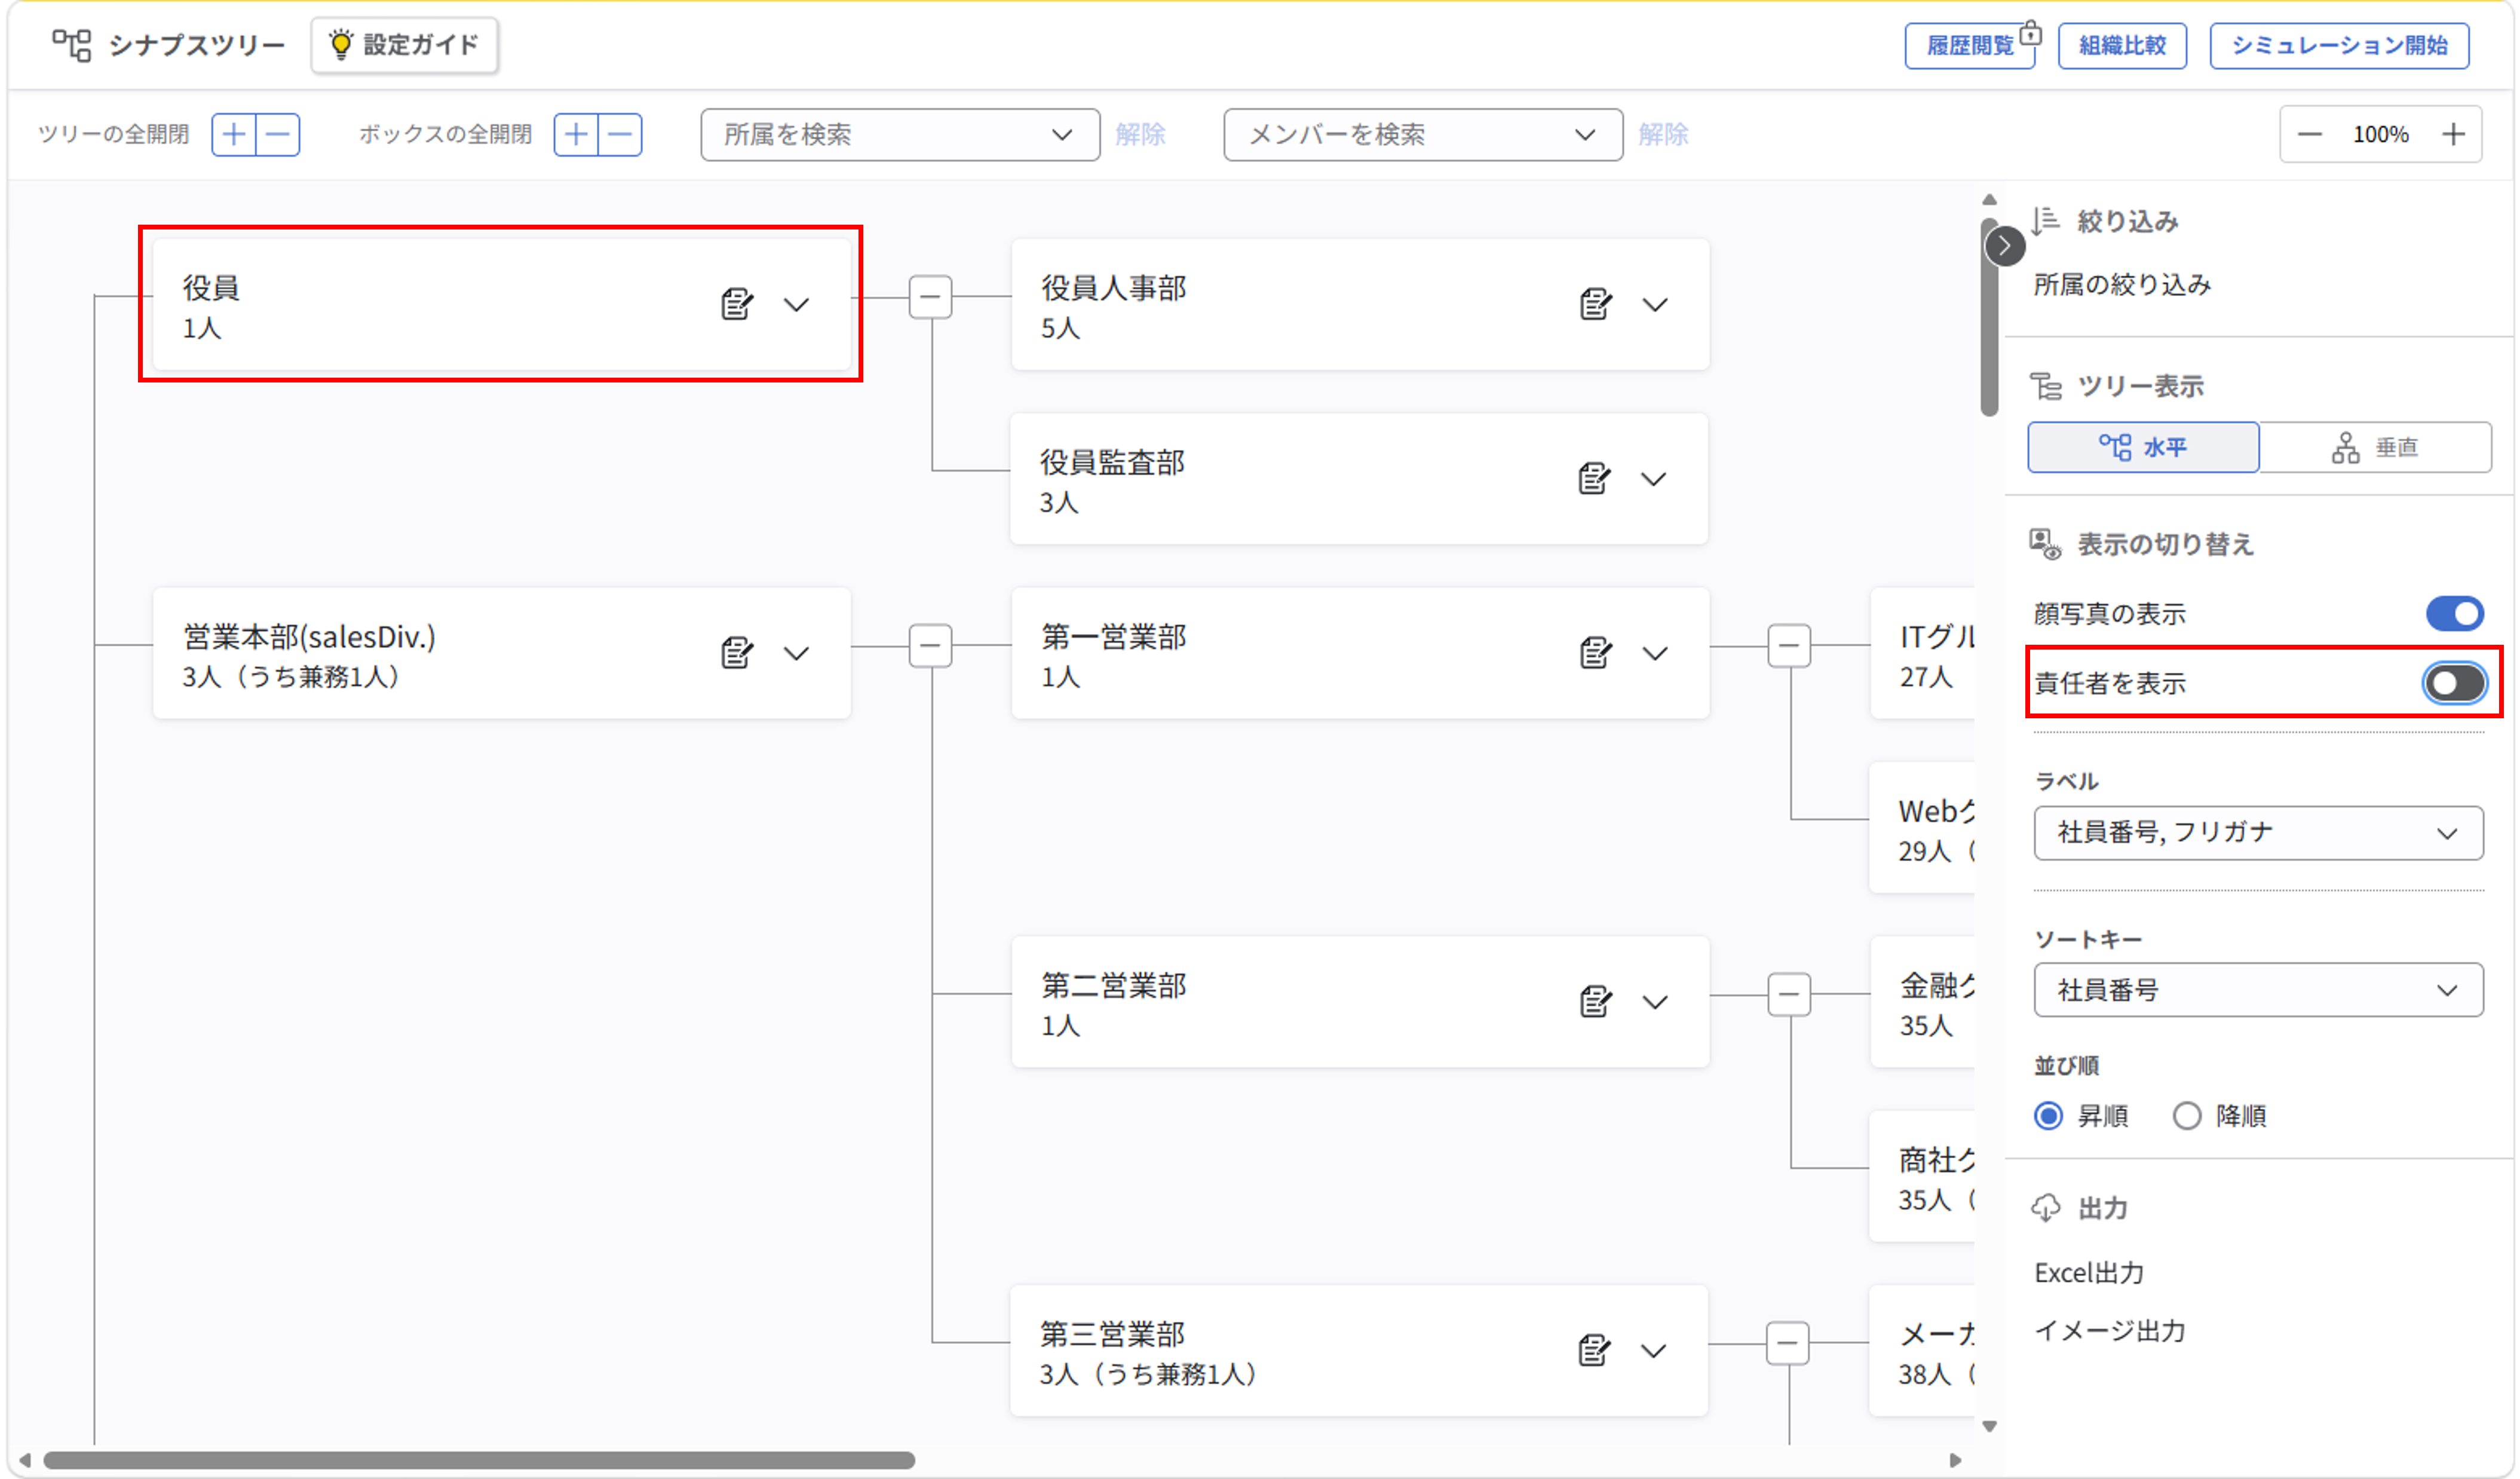Image resolution: width=2520 pixels, height=1479 pixels.
Task: Expand the 第三営業部 box chevron
Action: pyautogui.click(x=1654, y=1351)
